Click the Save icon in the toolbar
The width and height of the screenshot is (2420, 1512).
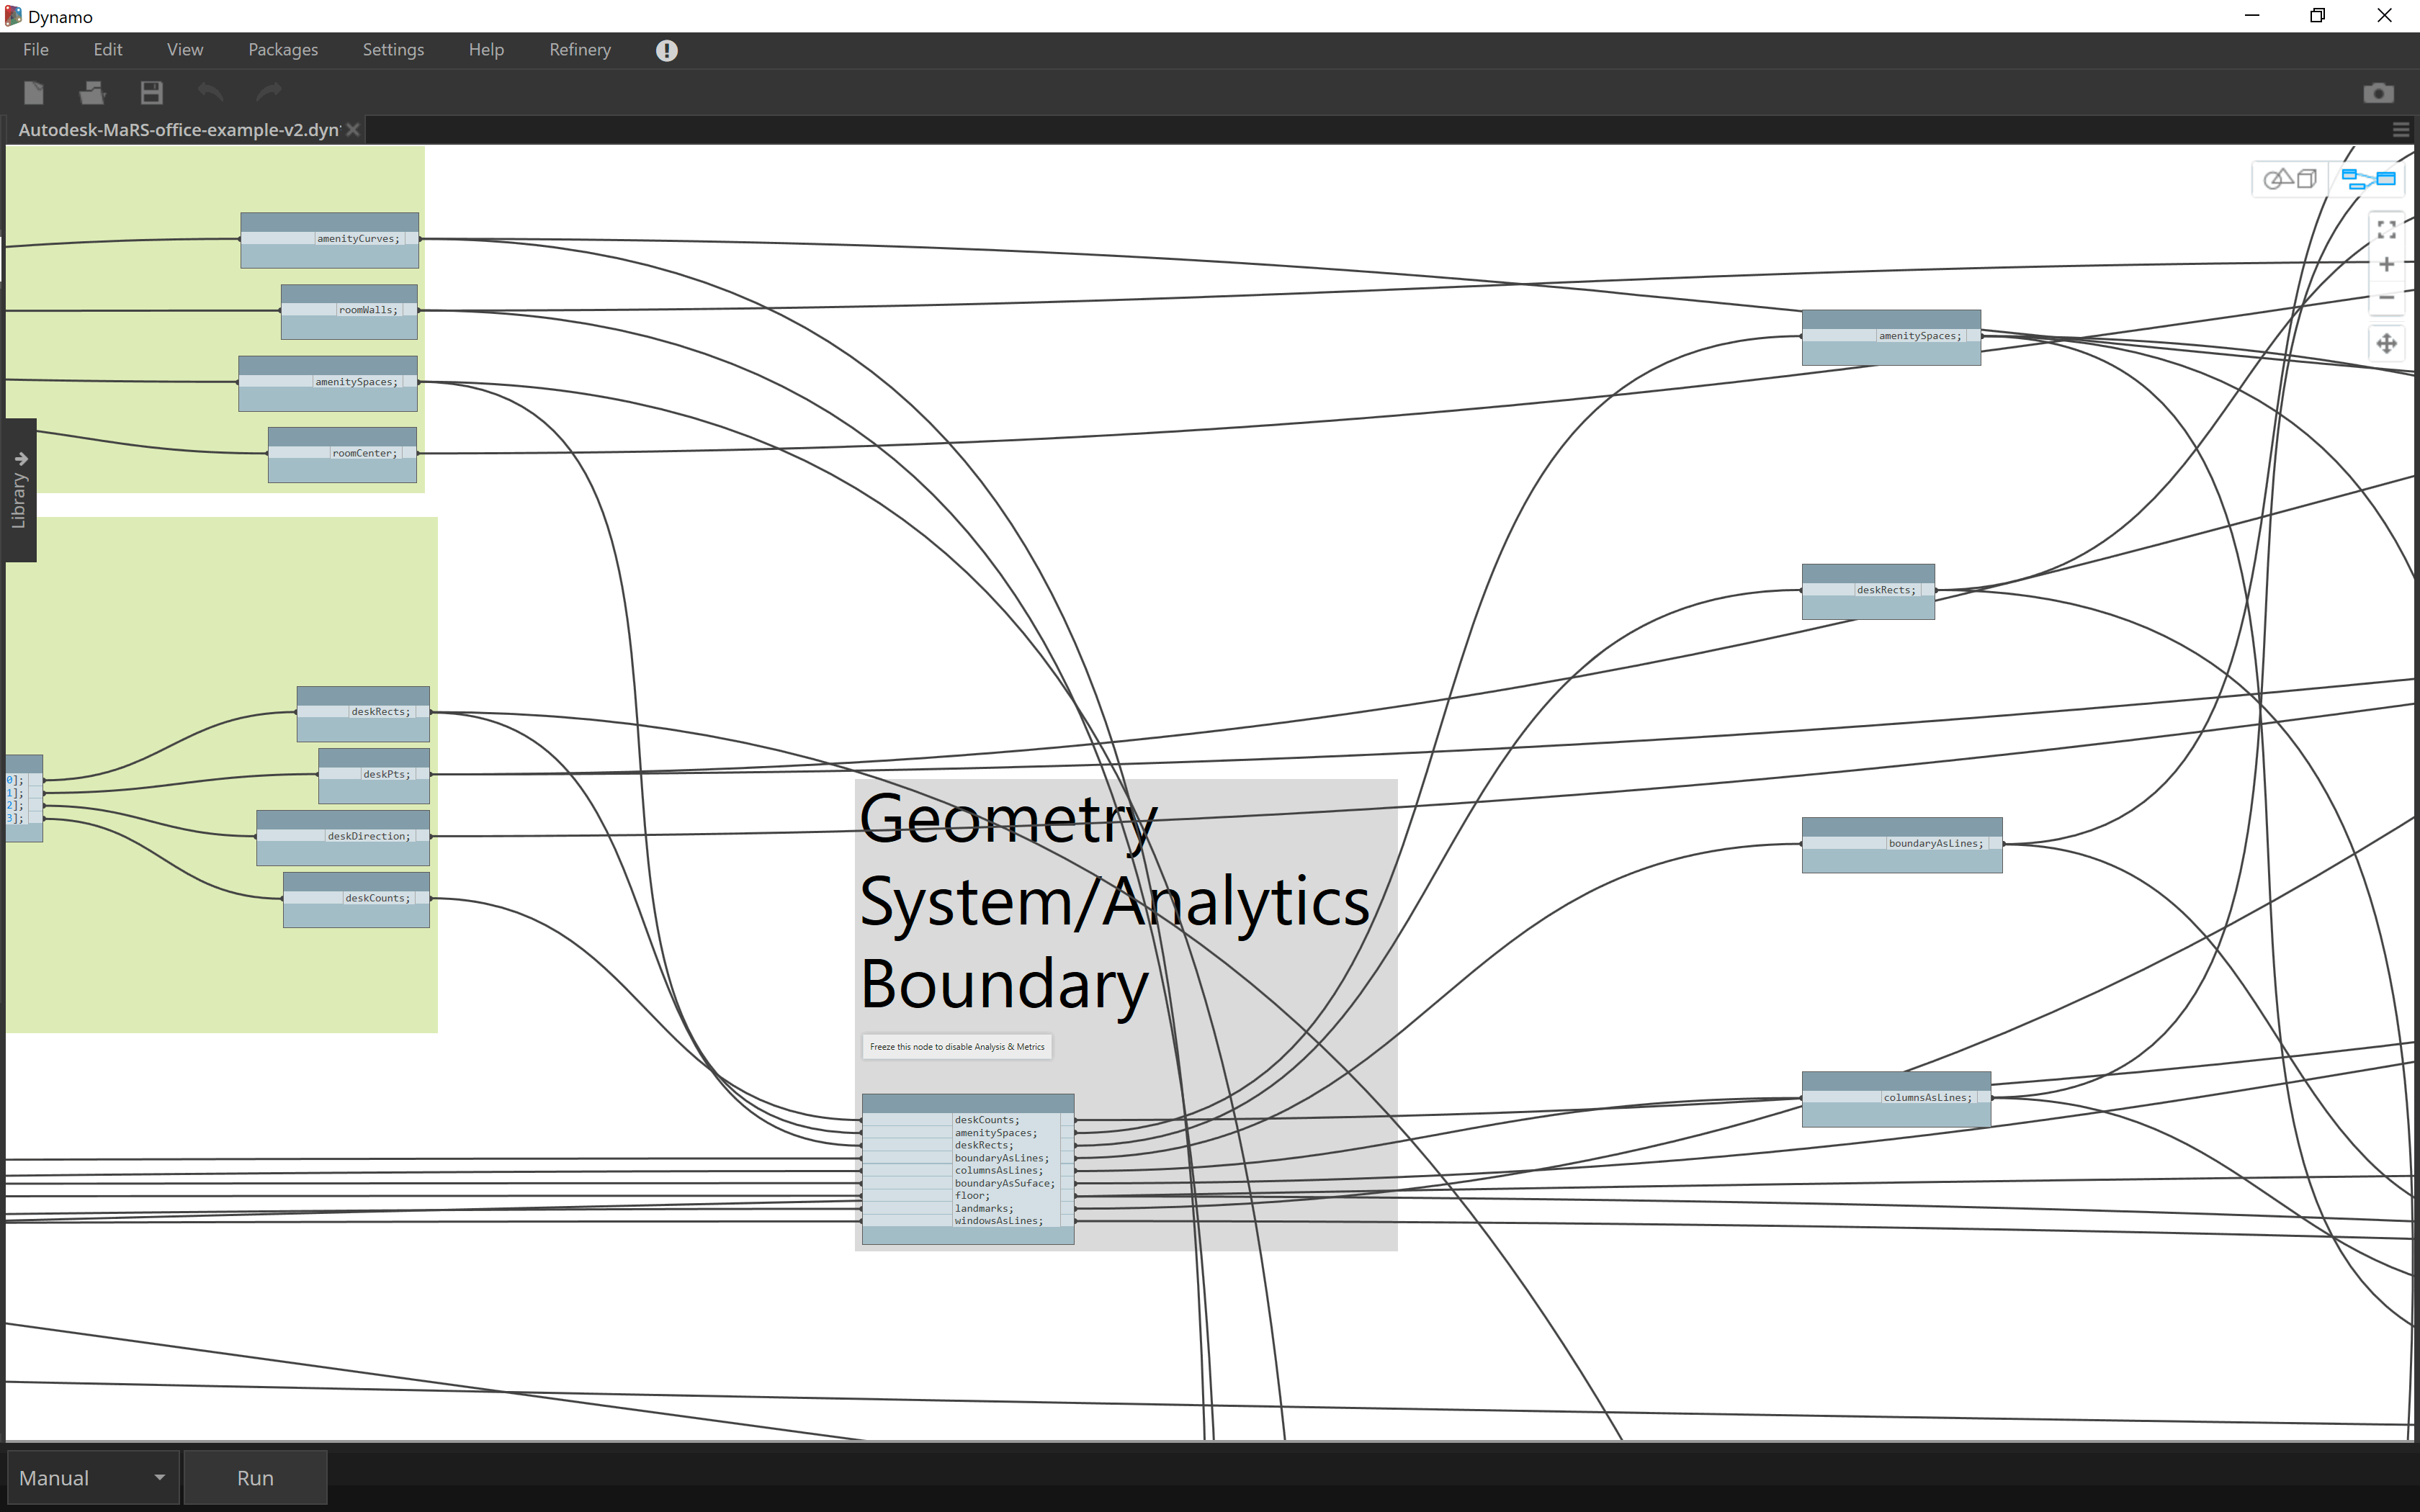(151, 93)
